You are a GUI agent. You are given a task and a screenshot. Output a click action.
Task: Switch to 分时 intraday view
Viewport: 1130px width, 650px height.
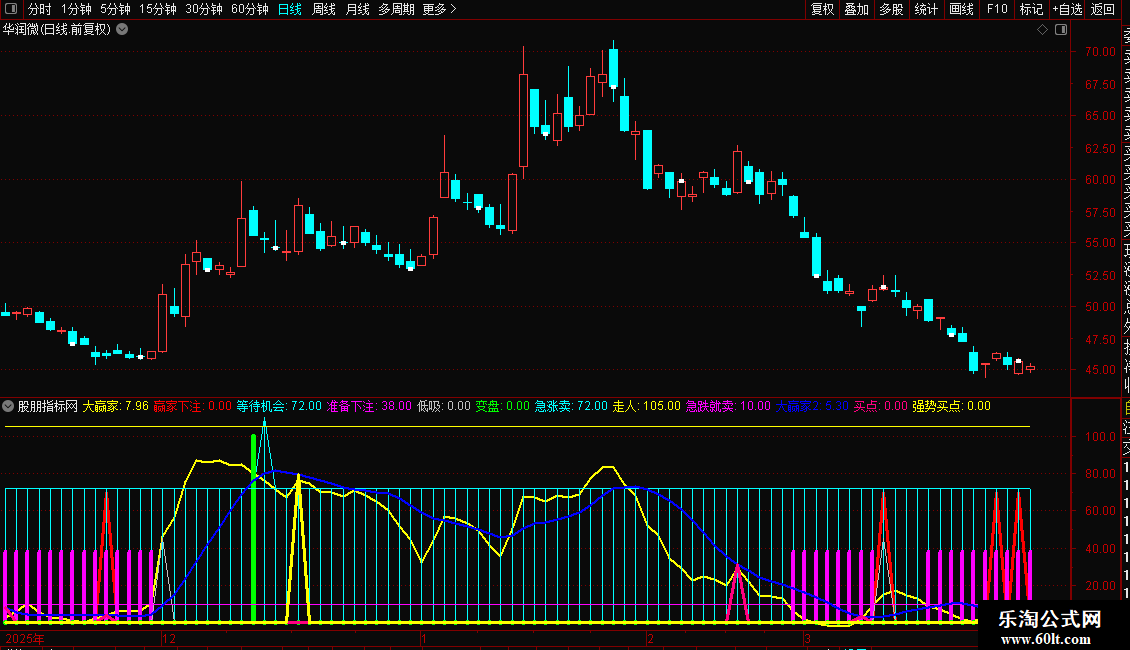(x=39, y=9)
